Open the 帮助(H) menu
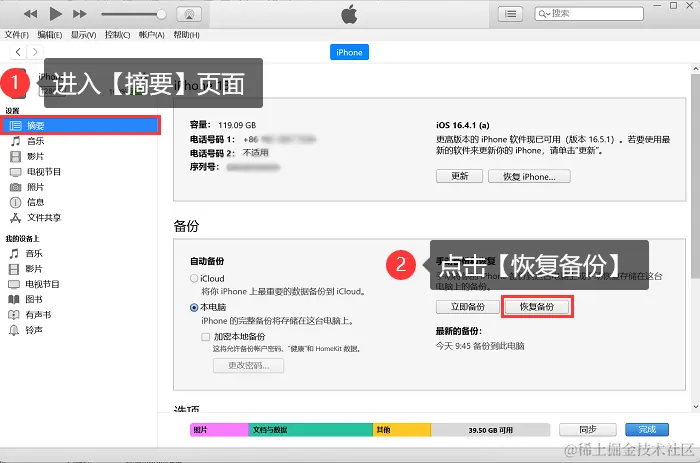 pos(186,35)
